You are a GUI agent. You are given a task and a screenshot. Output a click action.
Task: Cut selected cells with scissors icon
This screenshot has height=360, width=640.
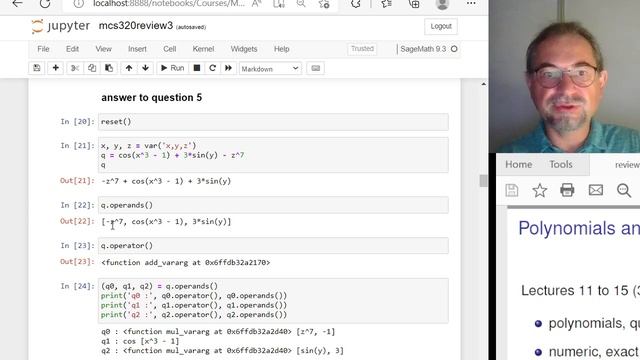[75, 68]
